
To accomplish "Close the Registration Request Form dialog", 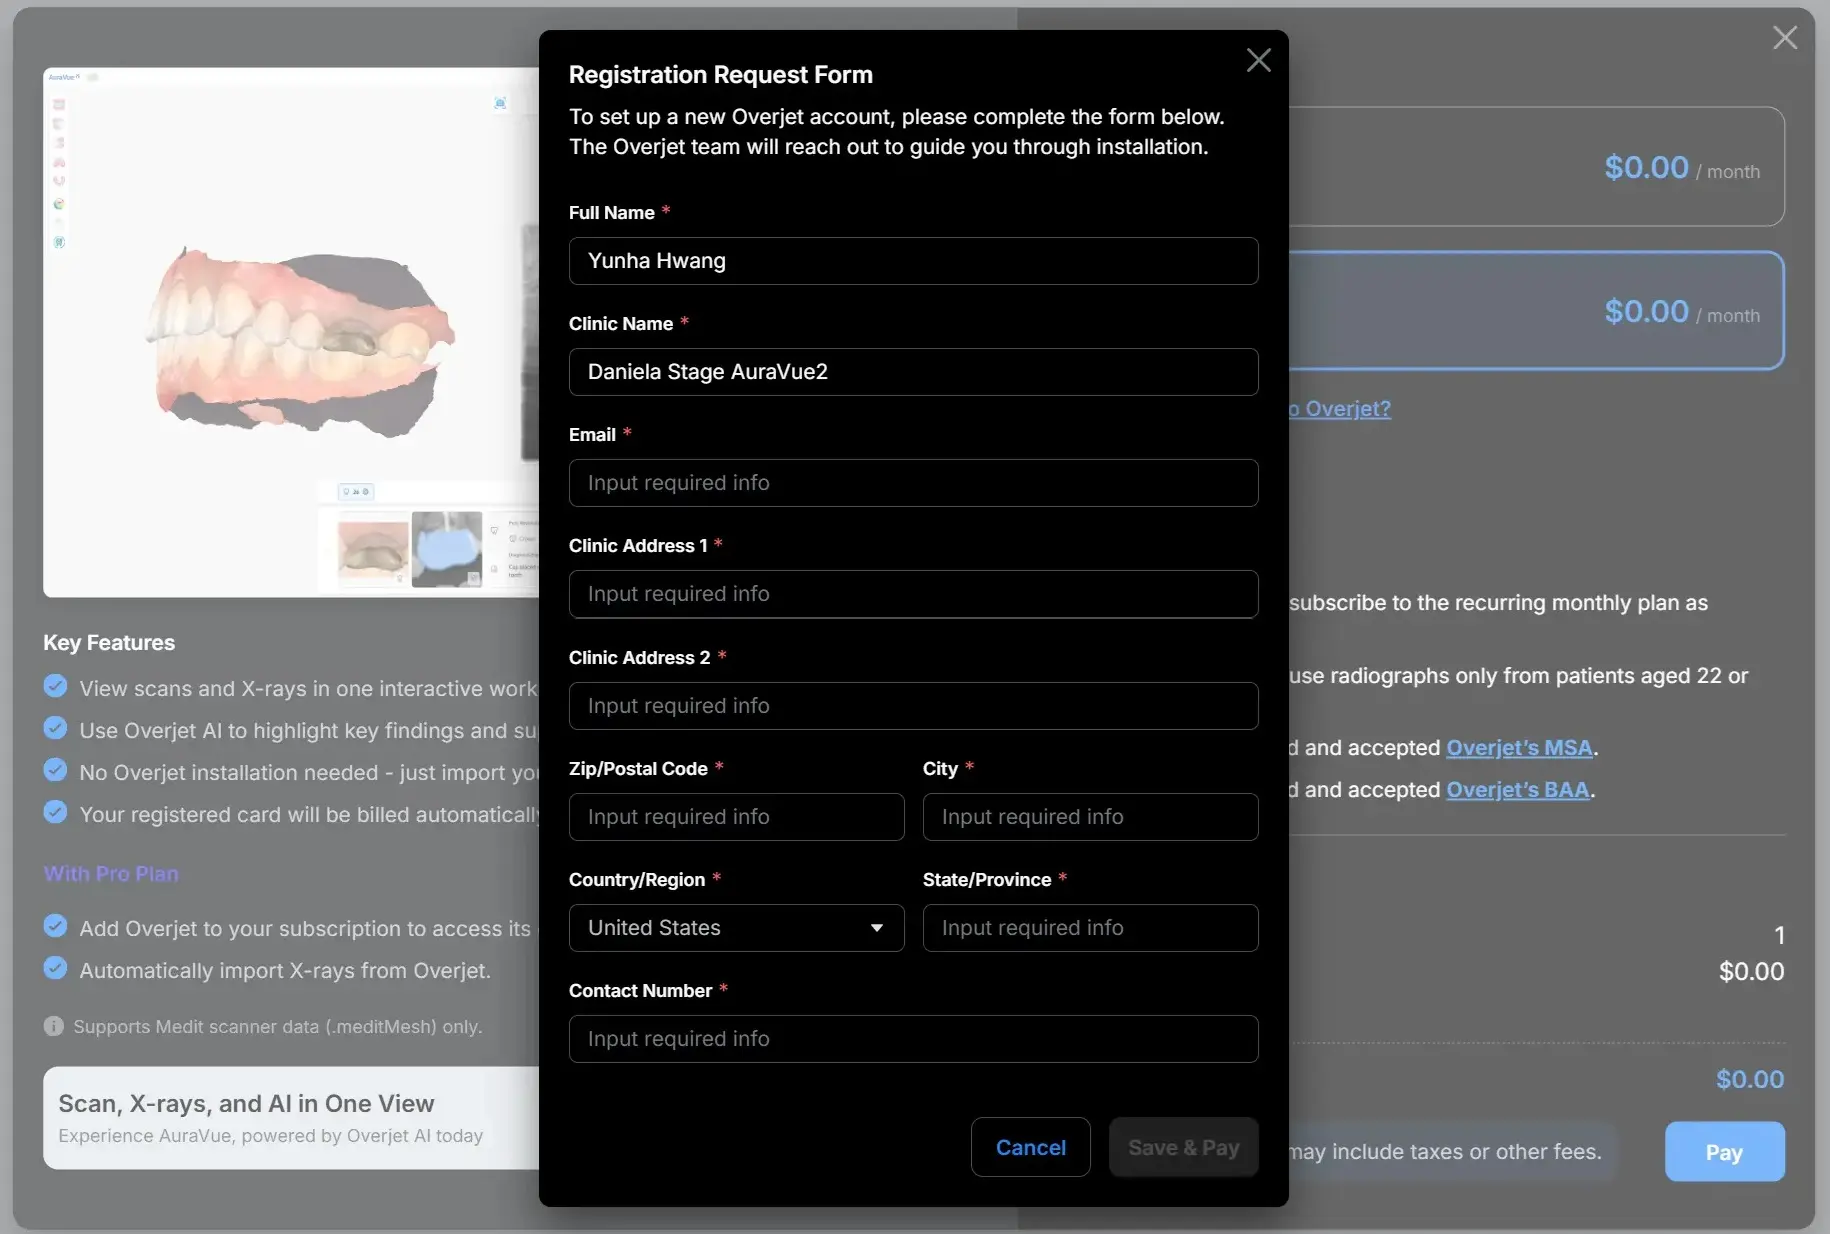I will [1258, 60].
